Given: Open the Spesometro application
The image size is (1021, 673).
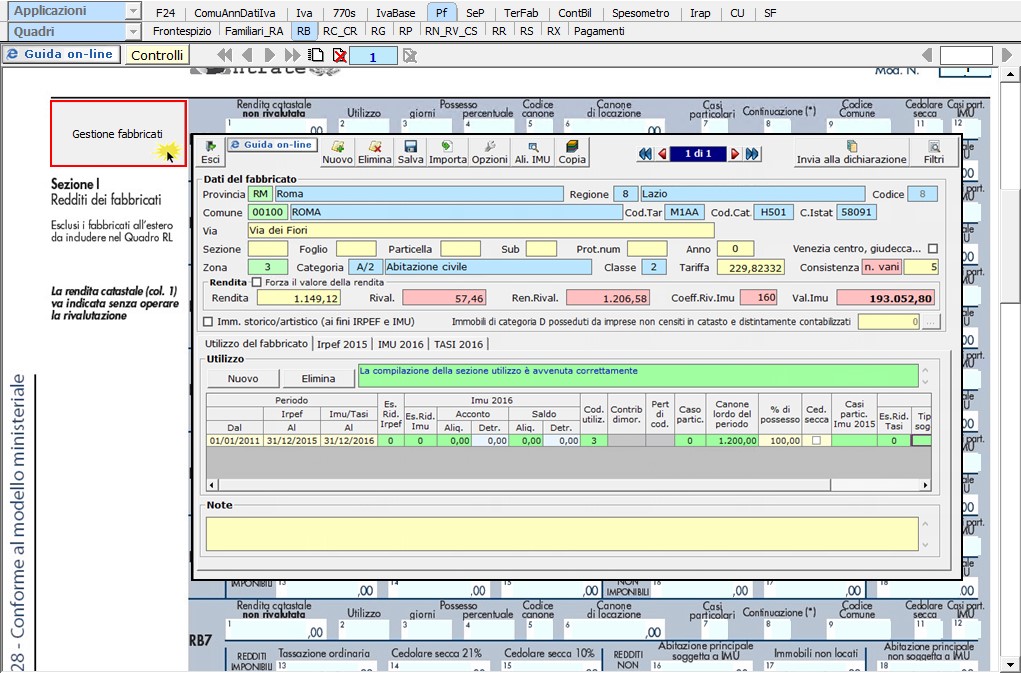Looking at the screenshot, I should click(641, 12).
